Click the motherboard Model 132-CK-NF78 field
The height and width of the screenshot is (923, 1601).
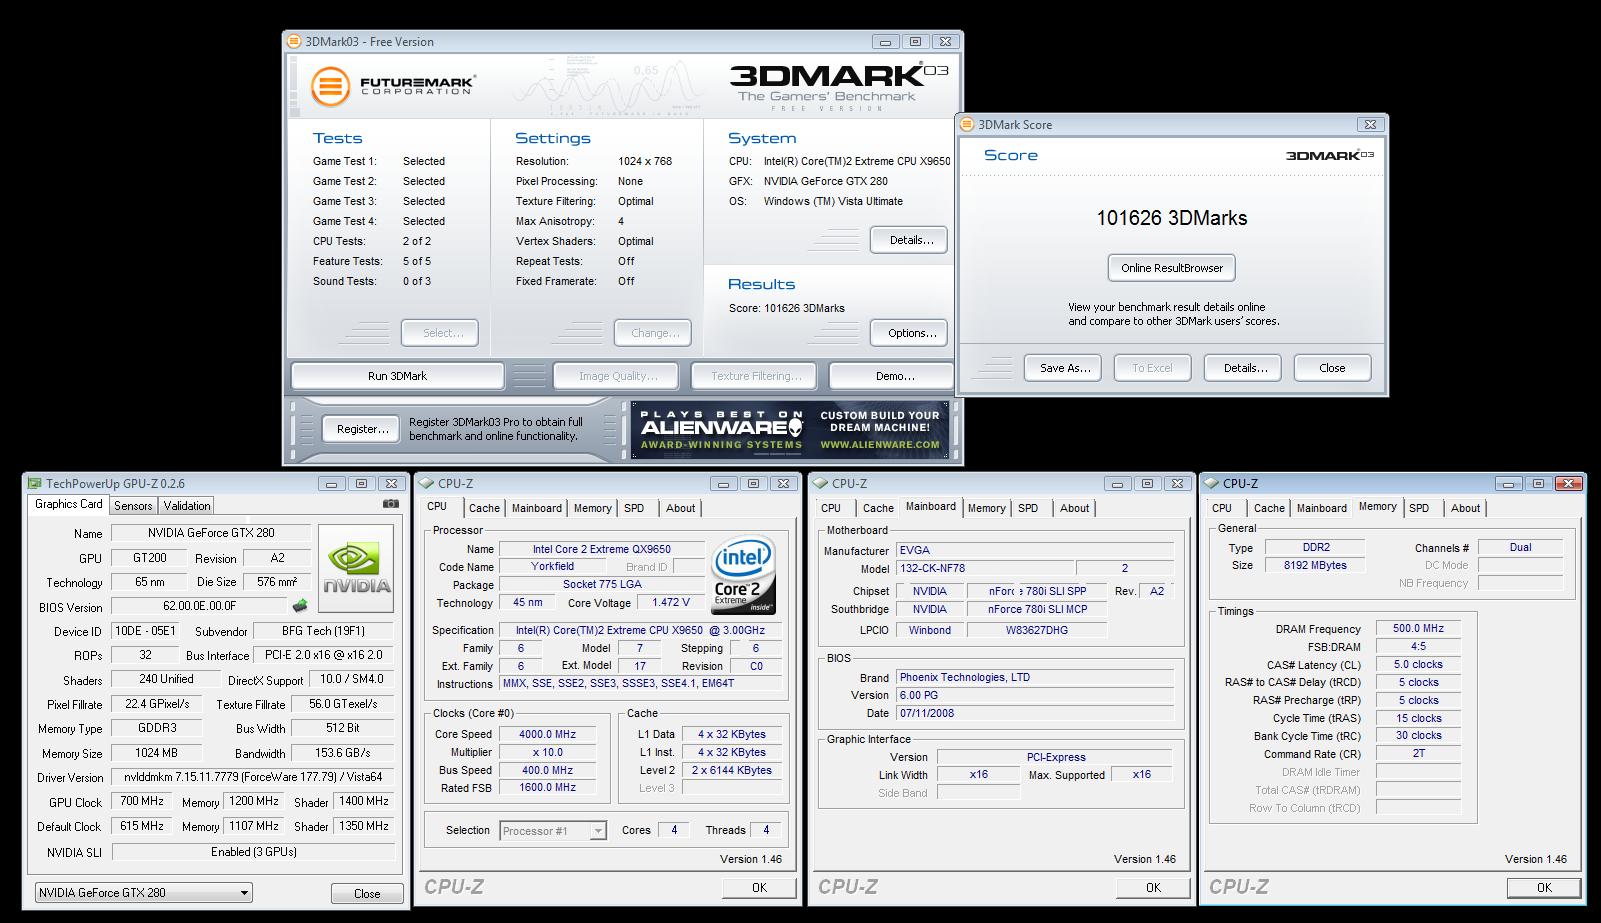pyautogui.click(x=984, y=568)
